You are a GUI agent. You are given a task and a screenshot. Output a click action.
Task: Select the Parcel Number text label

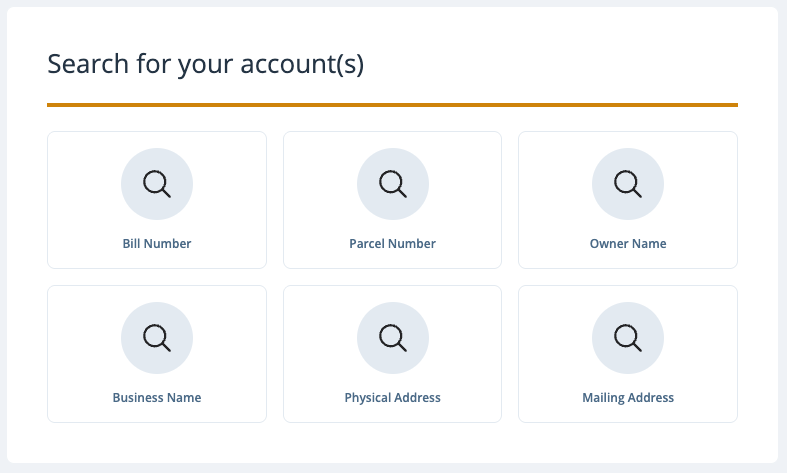click(392, 244)
